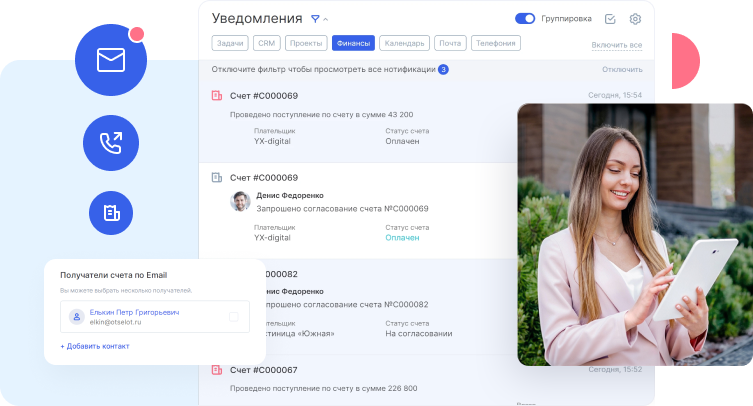Click the notifications filter funnel icon
The width and height of the screenshot is (753, 406).
tap(315, 19)
